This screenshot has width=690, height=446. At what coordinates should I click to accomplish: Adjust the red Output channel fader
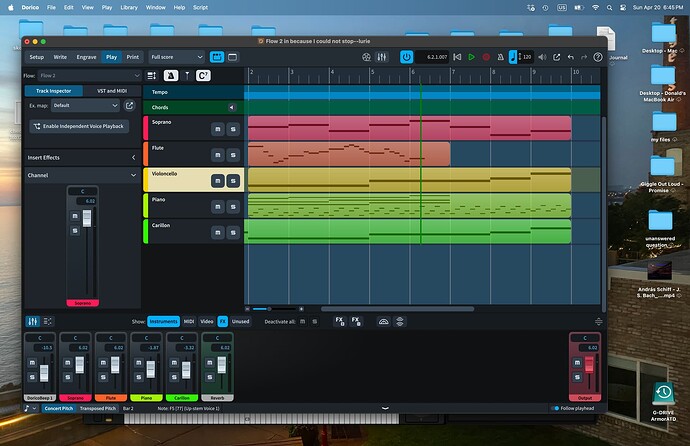pos(589,365)
